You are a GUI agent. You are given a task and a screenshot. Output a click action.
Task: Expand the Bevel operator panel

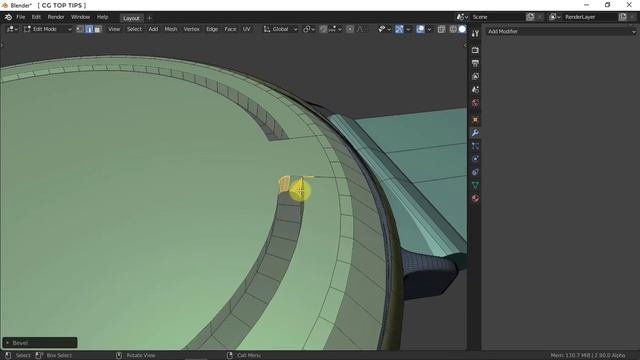(40, 343)
